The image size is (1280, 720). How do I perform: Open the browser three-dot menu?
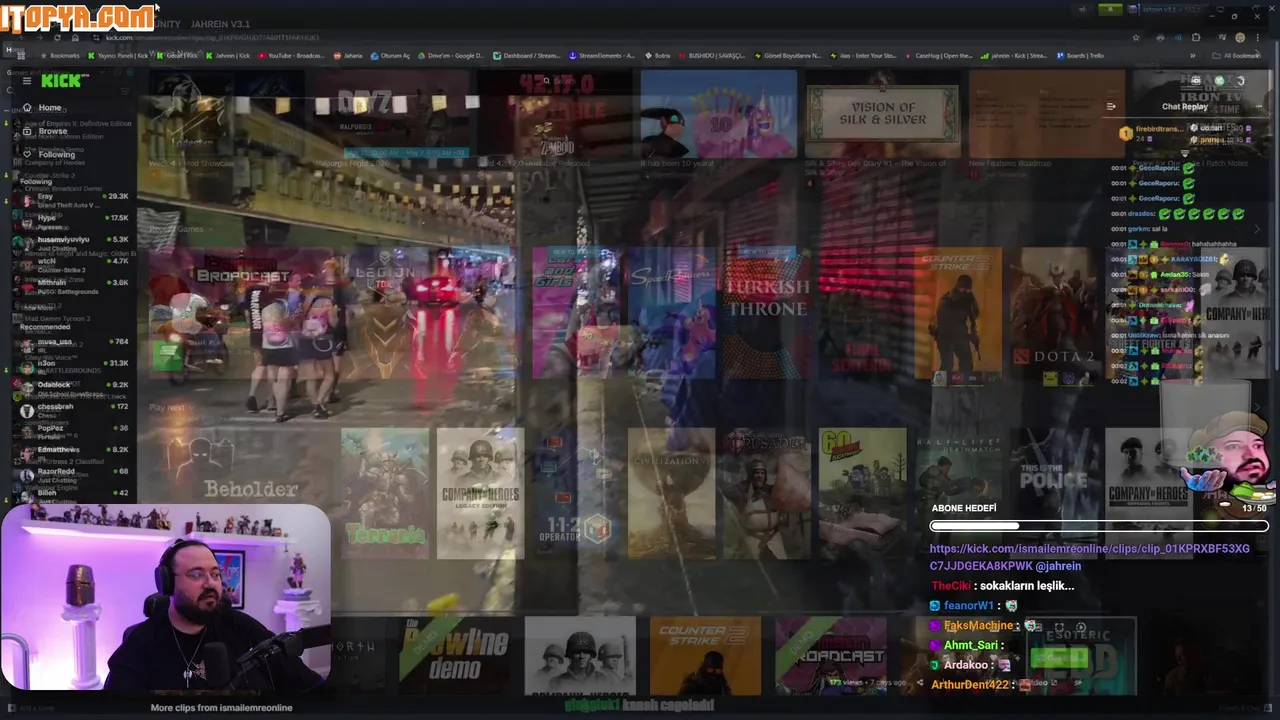tap(1258, 38)
